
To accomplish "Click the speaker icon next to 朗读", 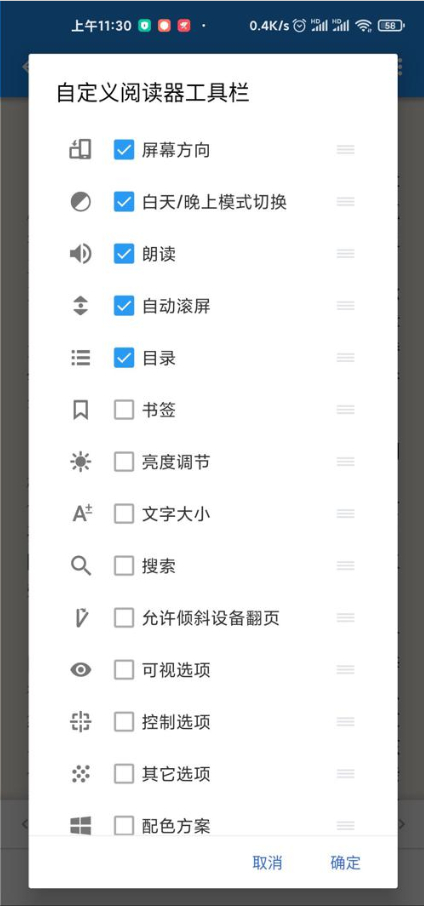I will (x=80, y=254).
